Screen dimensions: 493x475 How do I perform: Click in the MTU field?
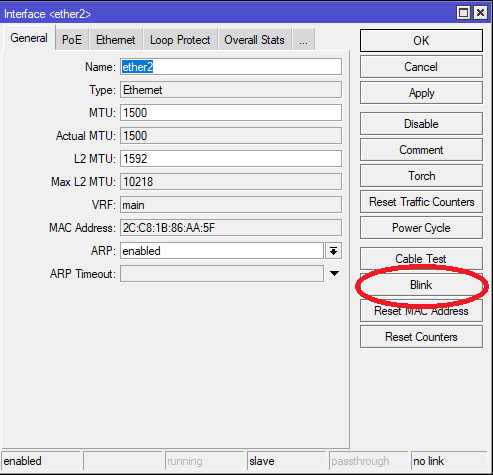tap(231, 113)
